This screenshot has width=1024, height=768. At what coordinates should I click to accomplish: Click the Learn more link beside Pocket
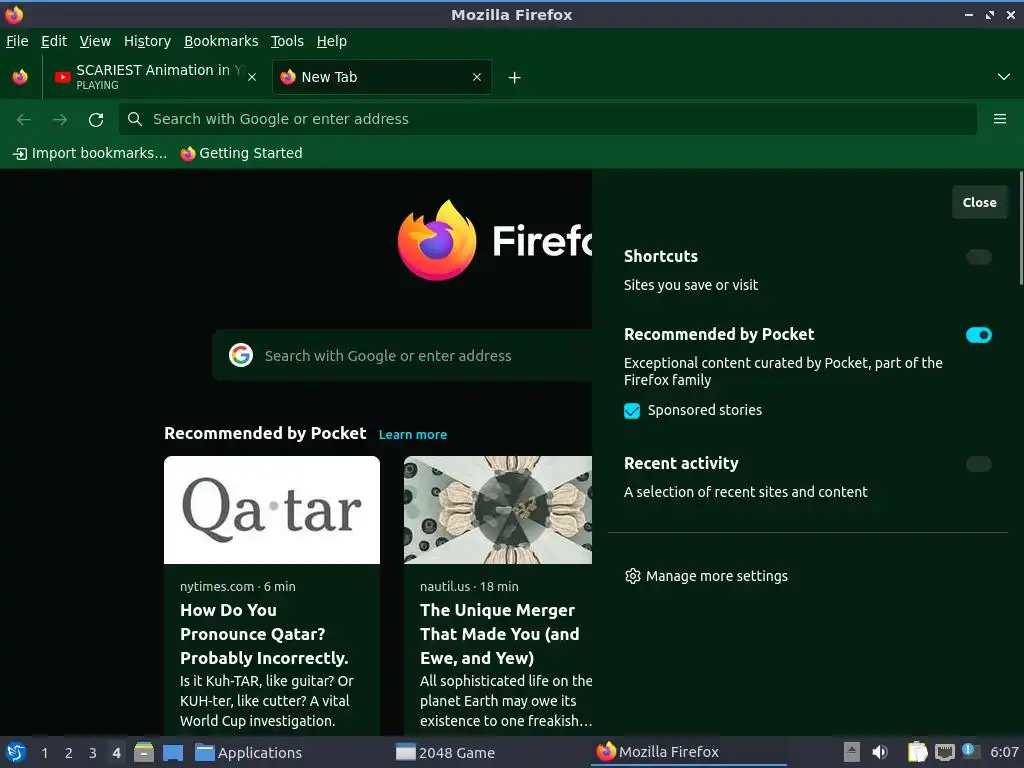pos(413,435)
